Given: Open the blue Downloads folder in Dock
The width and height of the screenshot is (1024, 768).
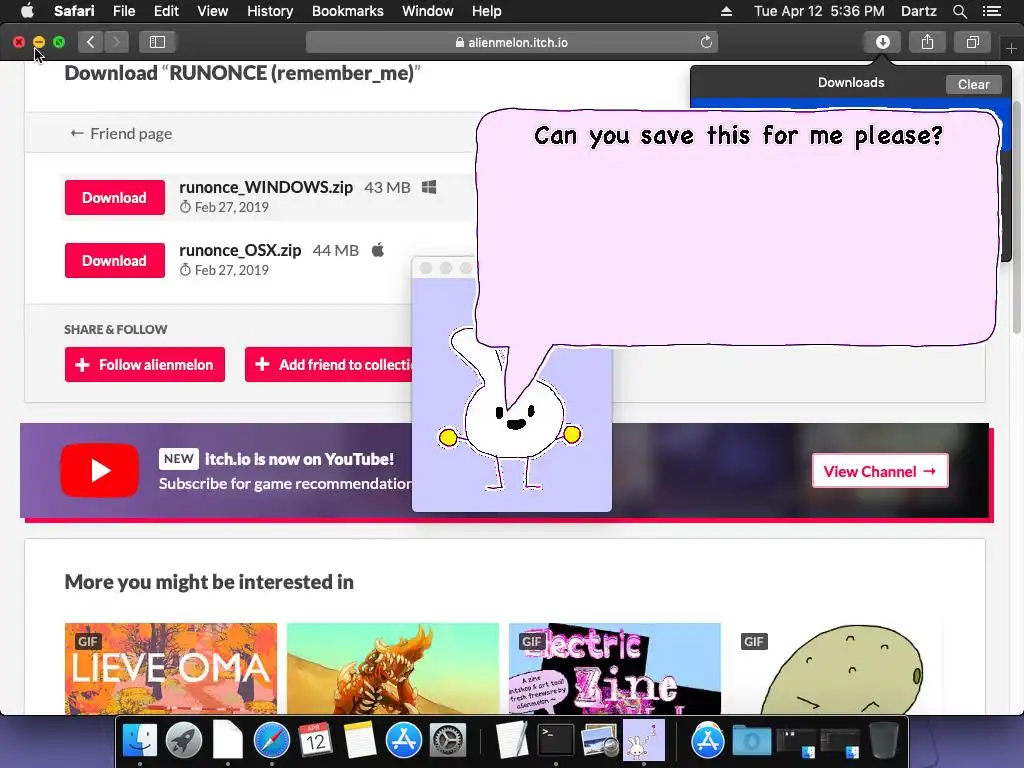Looking at the screenshot, I should point(752,741).
